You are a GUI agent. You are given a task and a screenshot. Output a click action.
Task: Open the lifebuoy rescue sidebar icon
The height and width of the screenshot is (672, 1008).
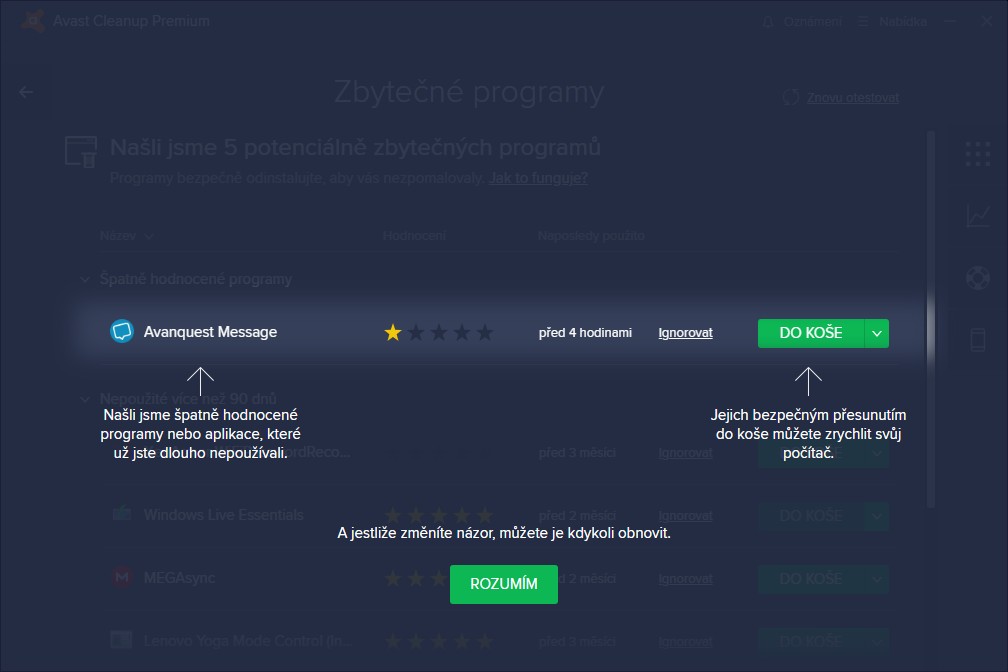point(977,277)
